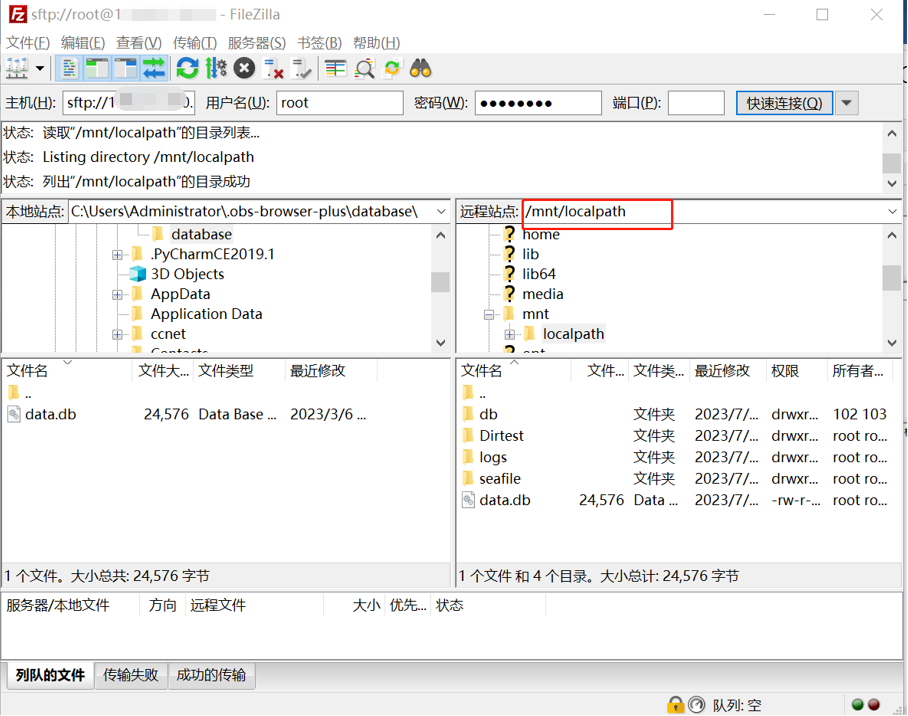
Task: Open the 服务器(S) menu
Action: pos(257,43)
